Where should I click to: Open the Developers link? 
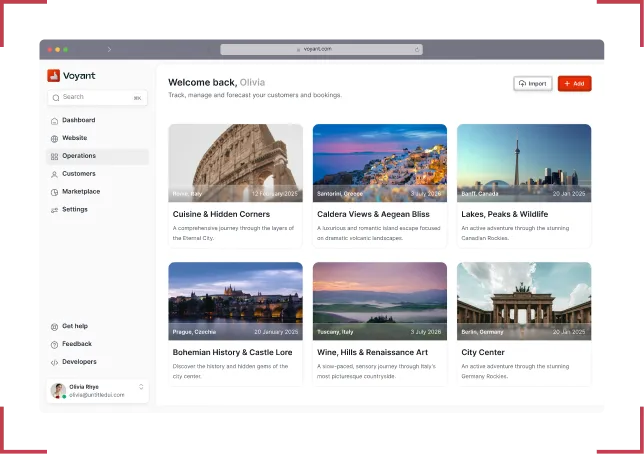[x=97, y=362]
